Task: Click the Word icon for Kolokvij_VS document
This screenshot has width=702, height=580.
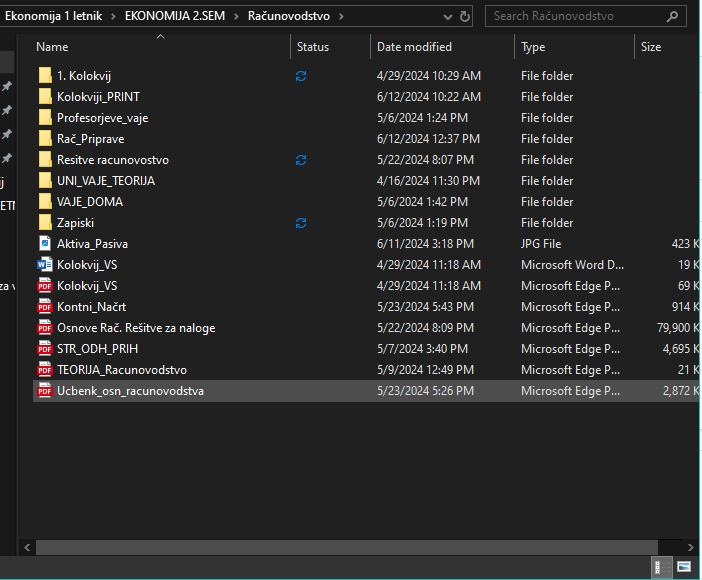Action: [x=44, y=265]
